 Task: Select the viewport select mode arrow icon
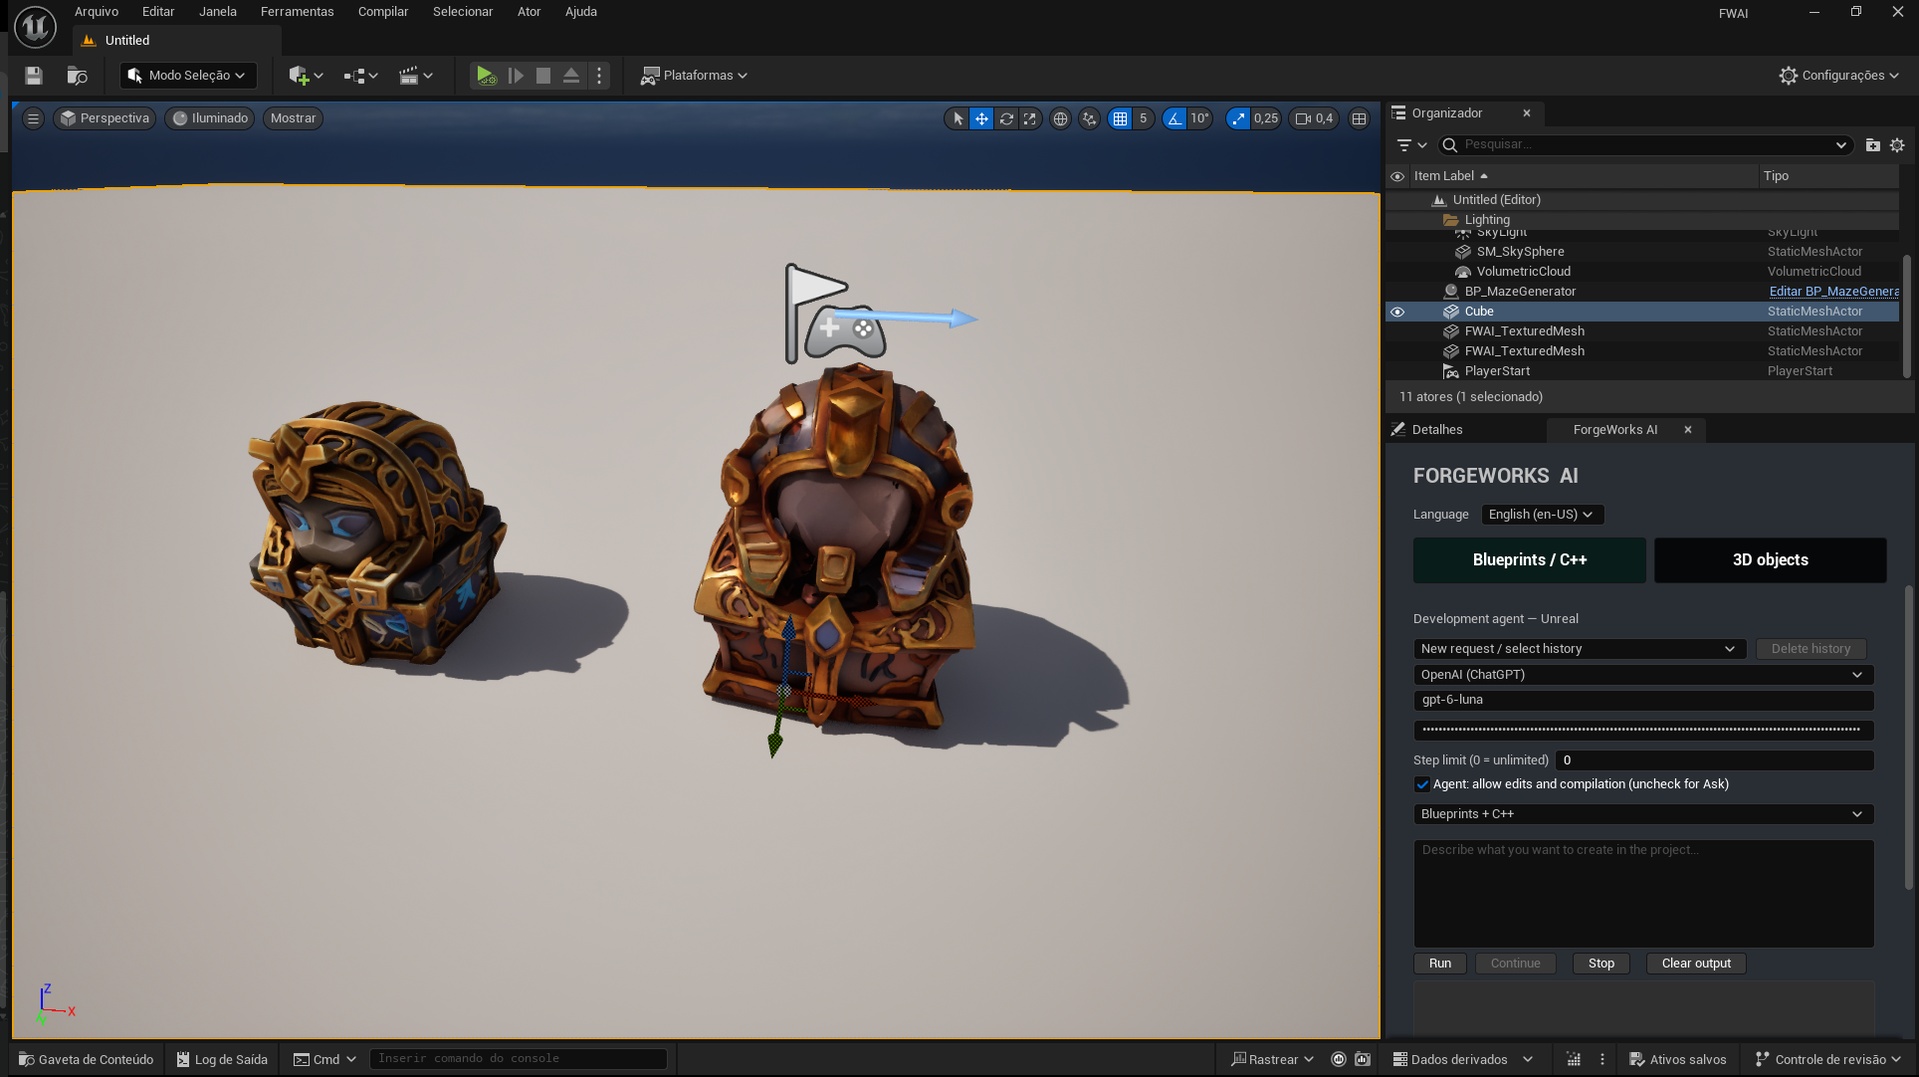click(957, 118)
